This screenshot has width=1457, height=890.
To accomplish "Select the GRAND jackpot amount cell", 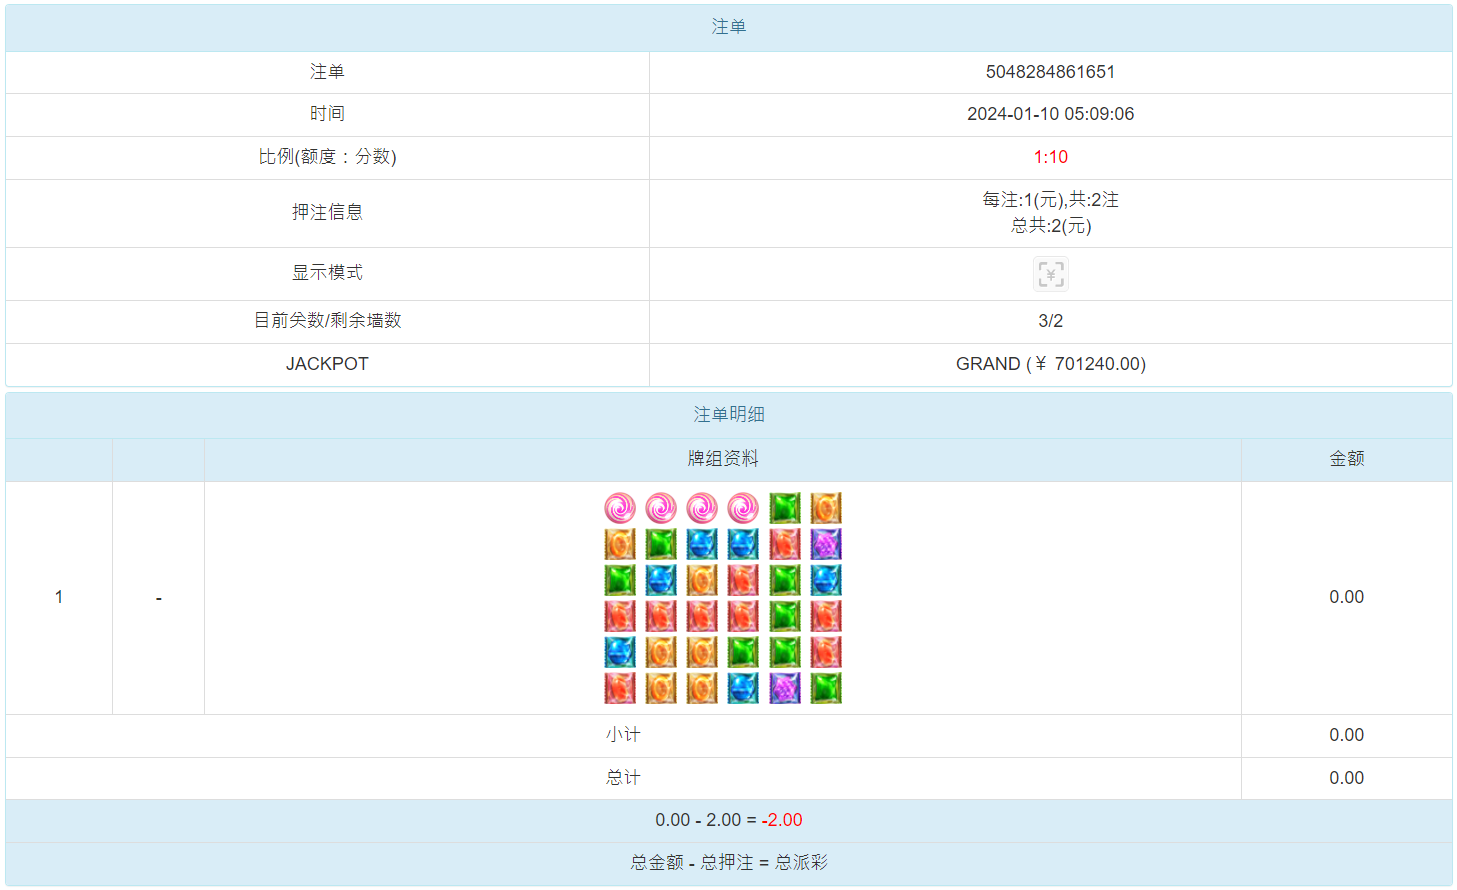I will click(x=1050, y=363).
